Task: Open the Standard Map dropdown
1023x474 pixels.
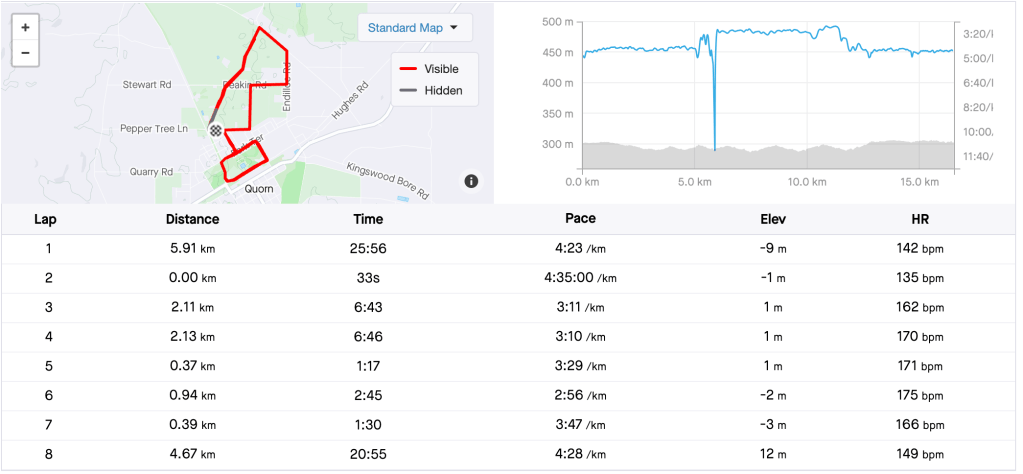Action: point(414,28)
